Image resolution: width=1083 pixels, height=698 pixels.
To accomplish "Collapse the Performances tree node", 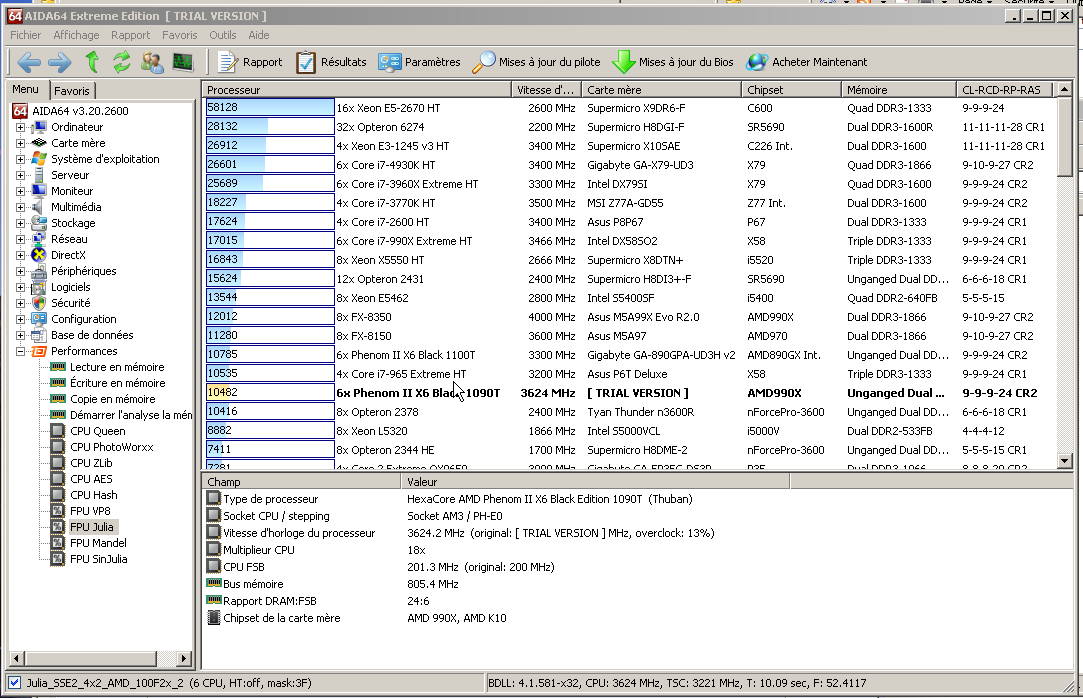I will [21, 351].
